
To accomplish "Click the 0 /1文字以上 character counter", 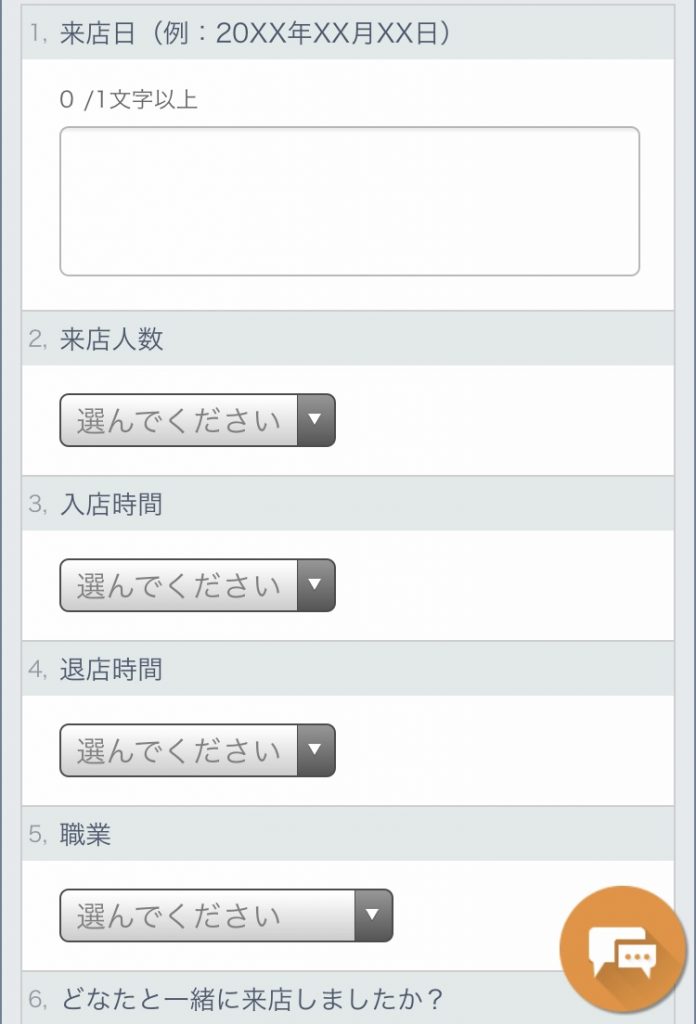I will pyautogui.click(x=128, y=100).
